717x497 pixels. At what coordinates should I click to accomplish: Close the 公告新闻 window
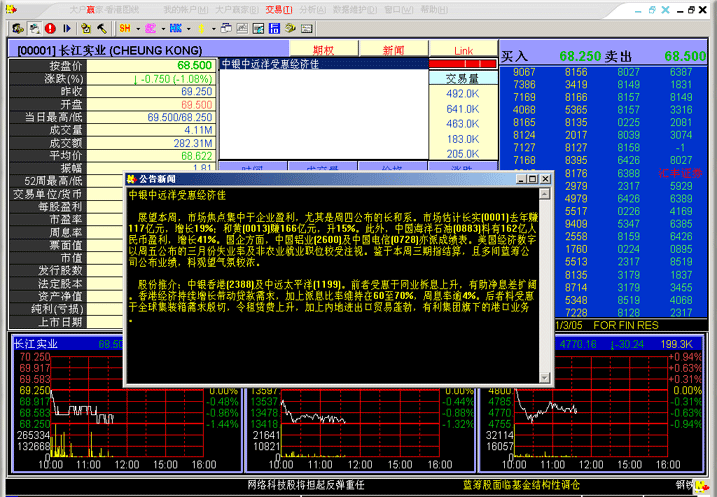[x=546, y=179]
